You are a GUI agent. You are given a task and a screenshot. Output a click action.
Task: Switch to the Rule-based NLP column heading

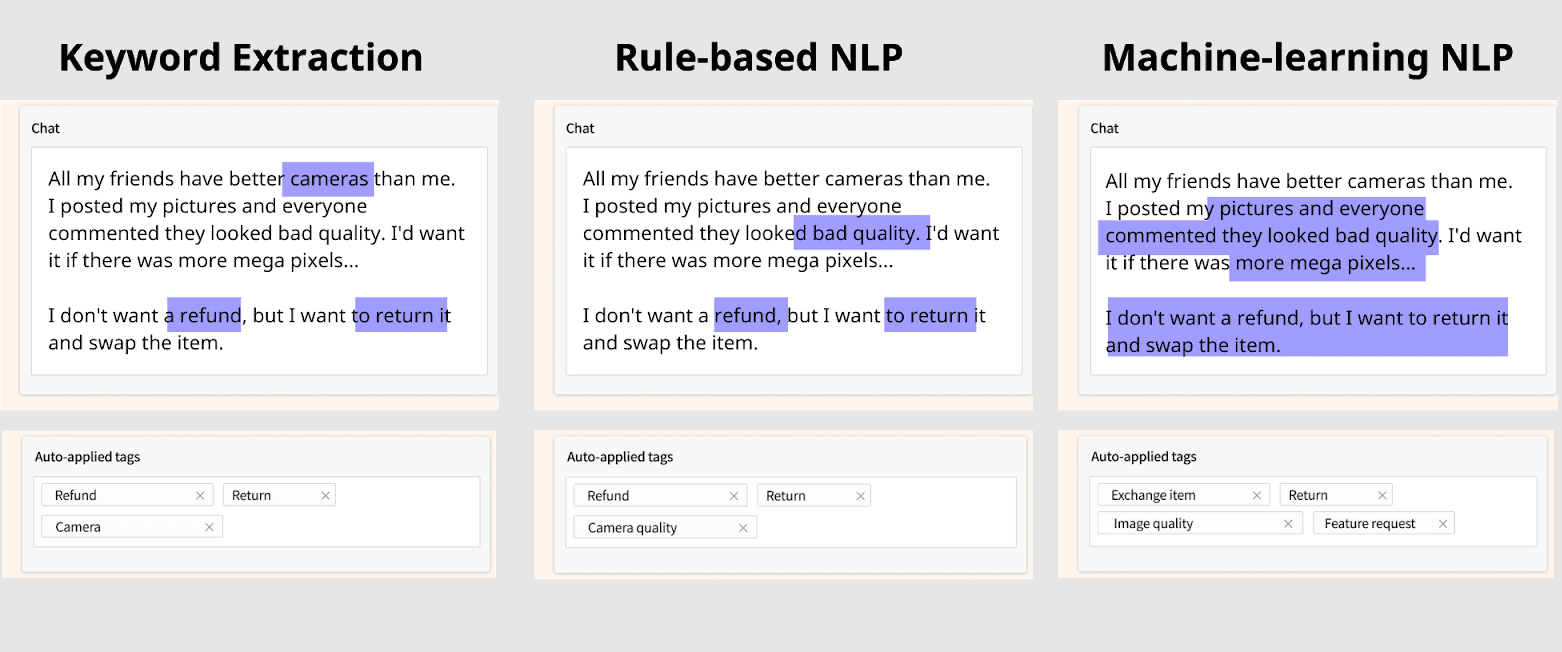pyautogui.click(x=757, y=57)
